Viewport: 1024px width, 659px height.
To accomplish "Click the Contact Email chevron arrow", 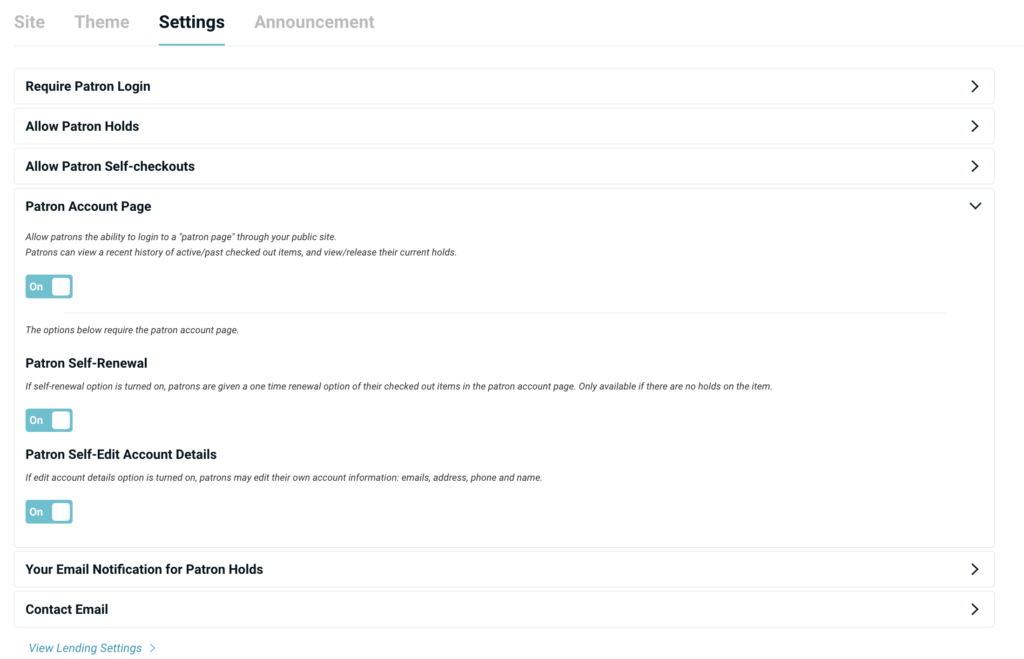I will [x=975, y=609].
